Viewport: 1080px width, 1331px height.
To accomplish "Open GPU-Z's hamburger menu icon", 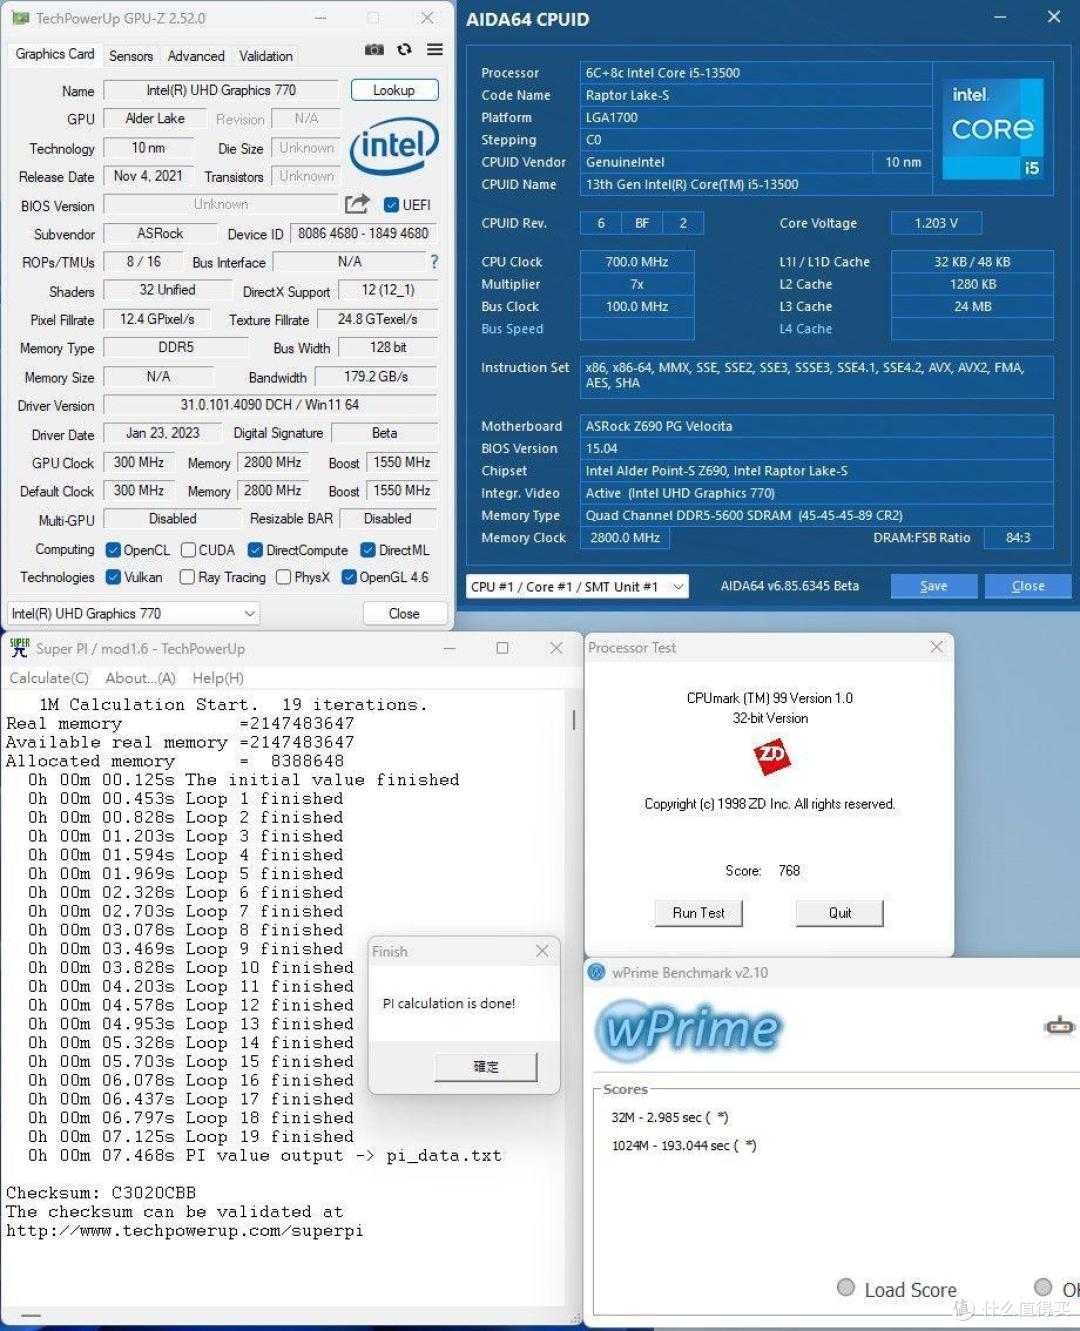I will [432, 49].
